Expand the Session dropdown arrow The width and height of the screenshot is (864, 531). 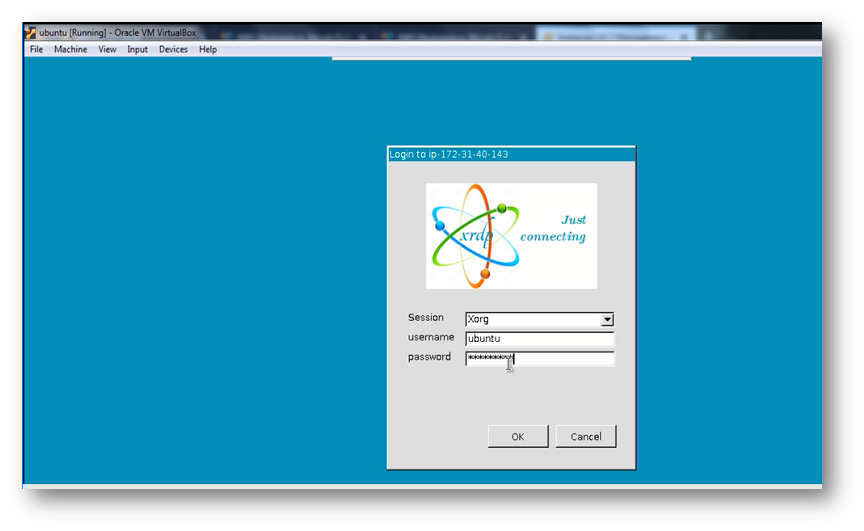pyautogui.click(x=607, y=319)
